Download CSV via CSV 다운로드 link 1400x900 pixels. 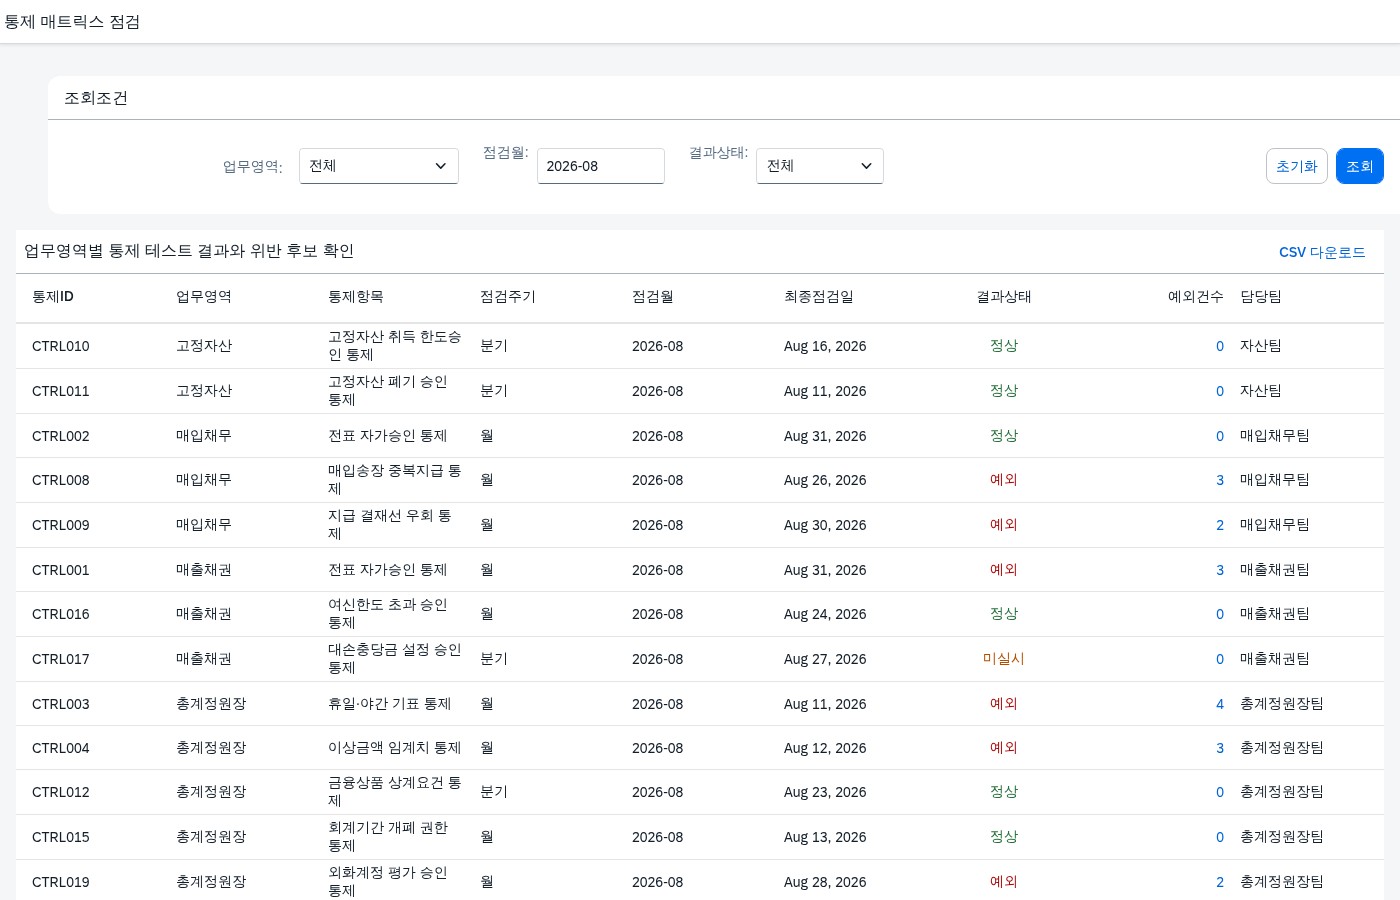[1322, 252]
